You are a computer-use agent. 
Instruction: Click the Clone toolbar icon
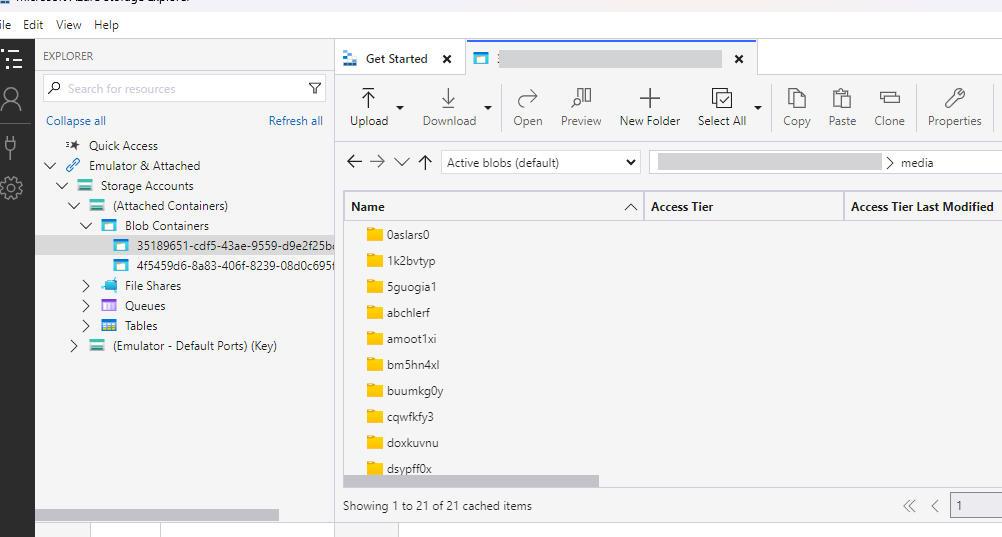pyautogui.click(x=889, y=98)
